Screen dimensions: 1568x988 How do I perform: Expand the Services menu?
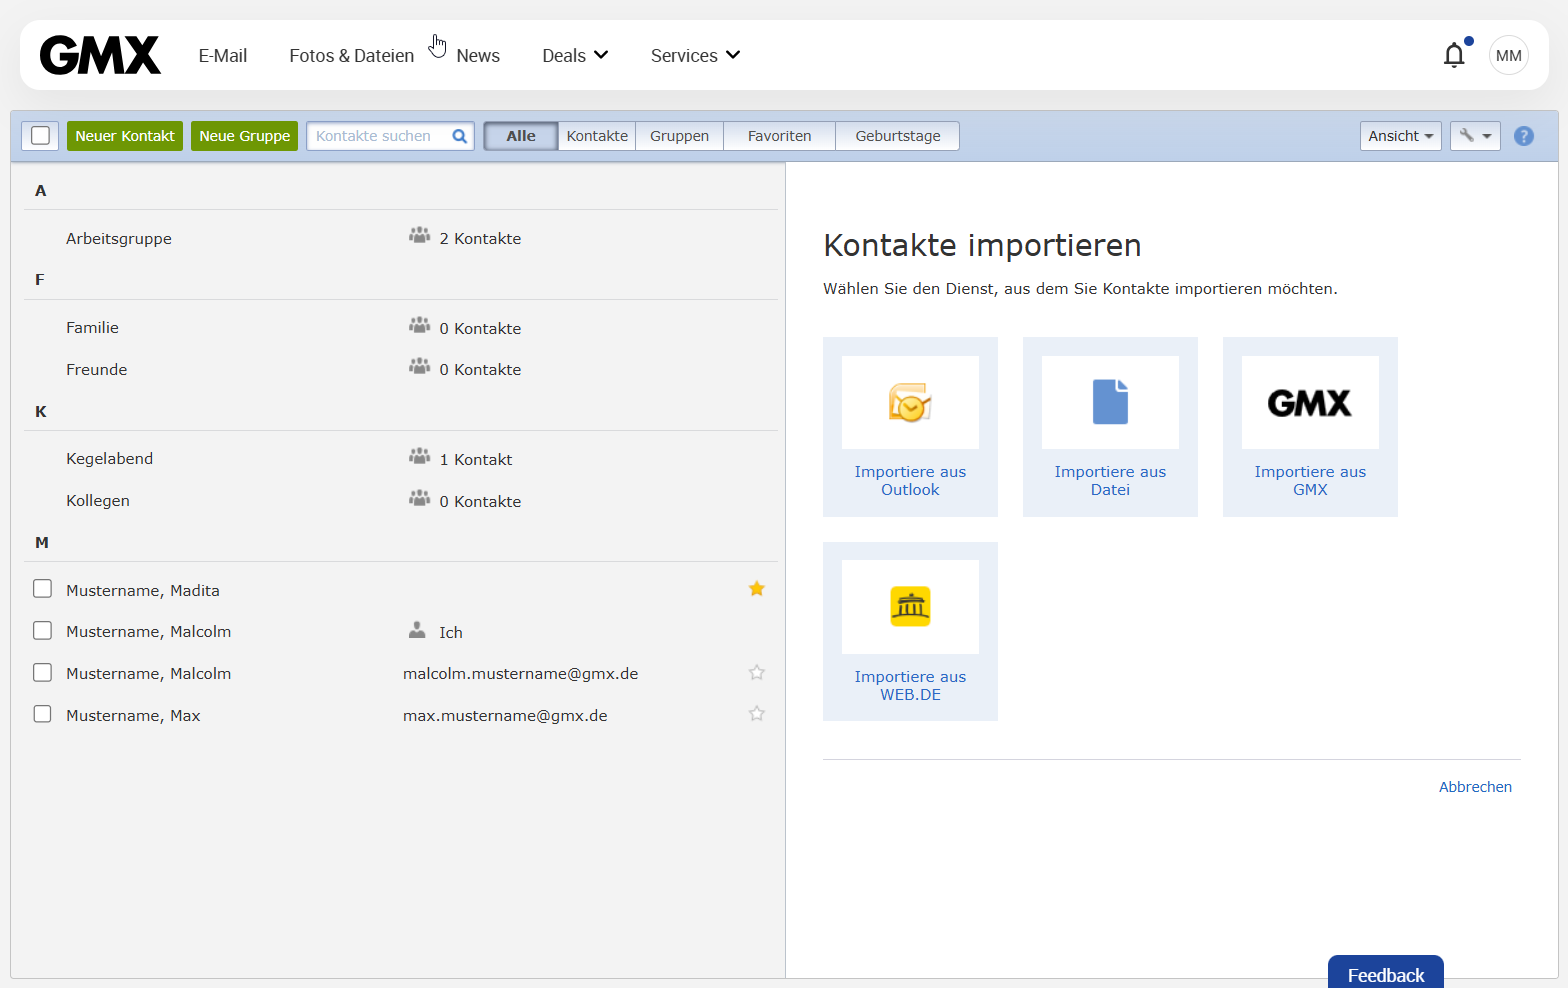pos(695,55)
